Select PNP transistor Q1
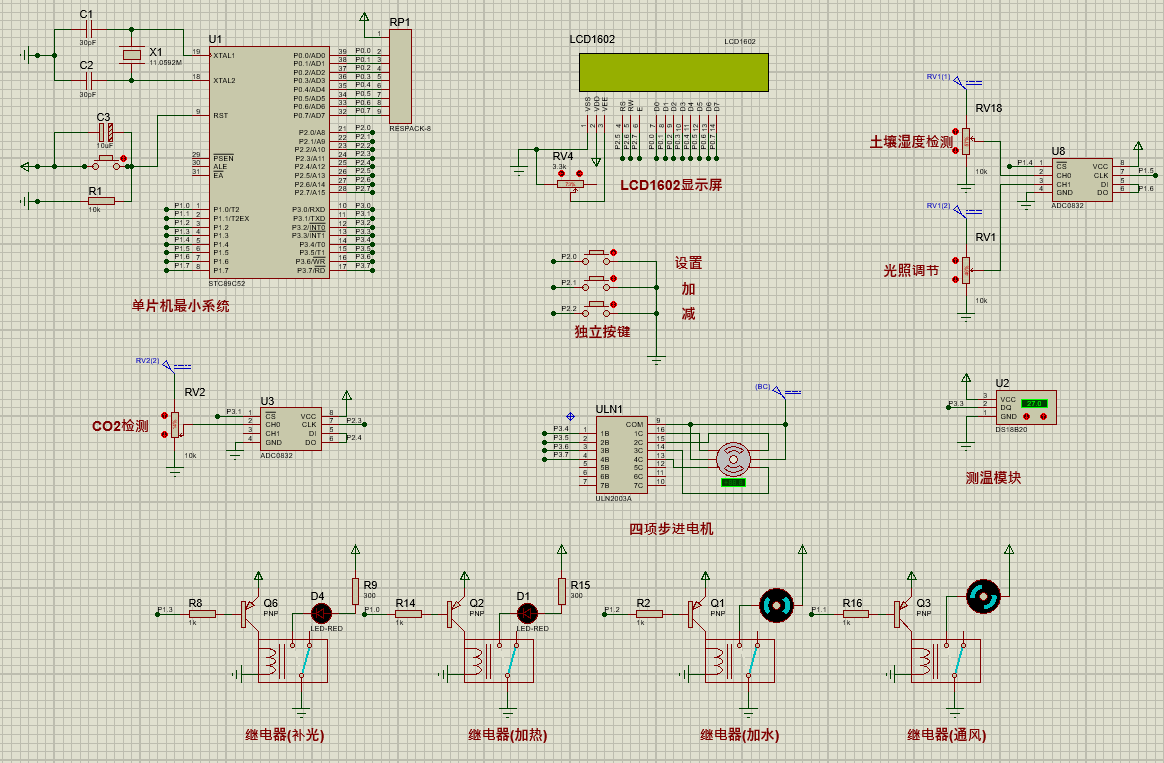Viewport: 1164px width, 763px height. (x=697, y=613)
